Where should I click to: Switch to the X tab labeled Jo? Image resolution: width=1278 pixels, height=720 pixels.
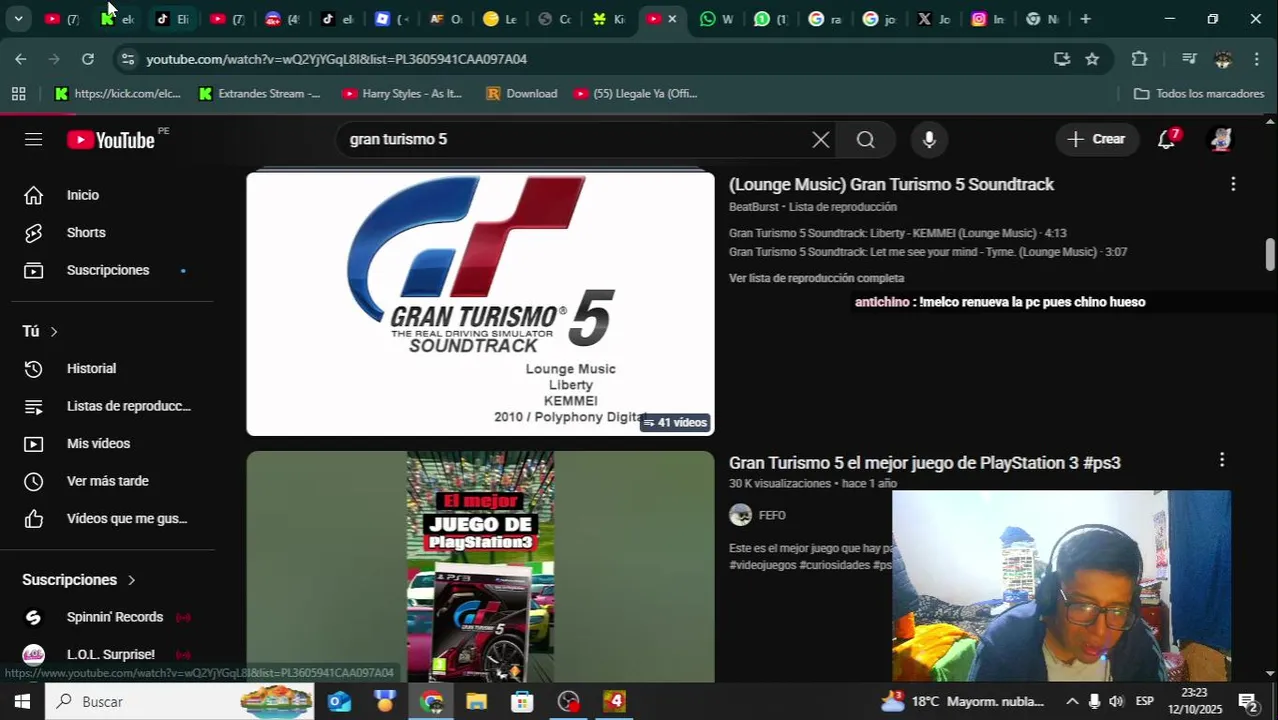[933, 19]
